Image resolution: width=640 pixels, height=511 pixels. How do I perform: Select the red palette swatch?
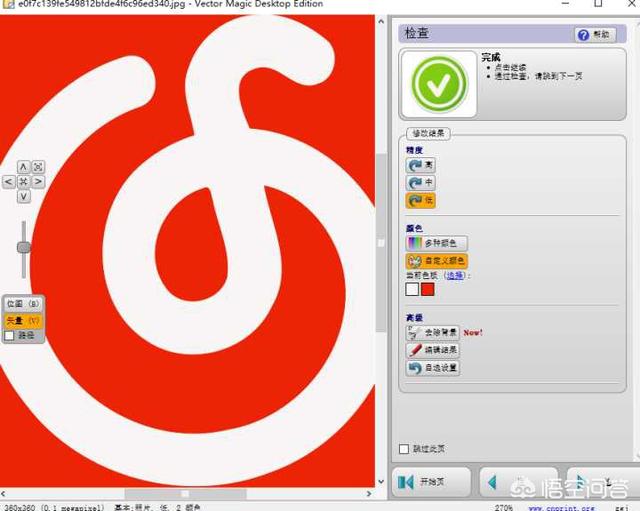tap(427, 289)
